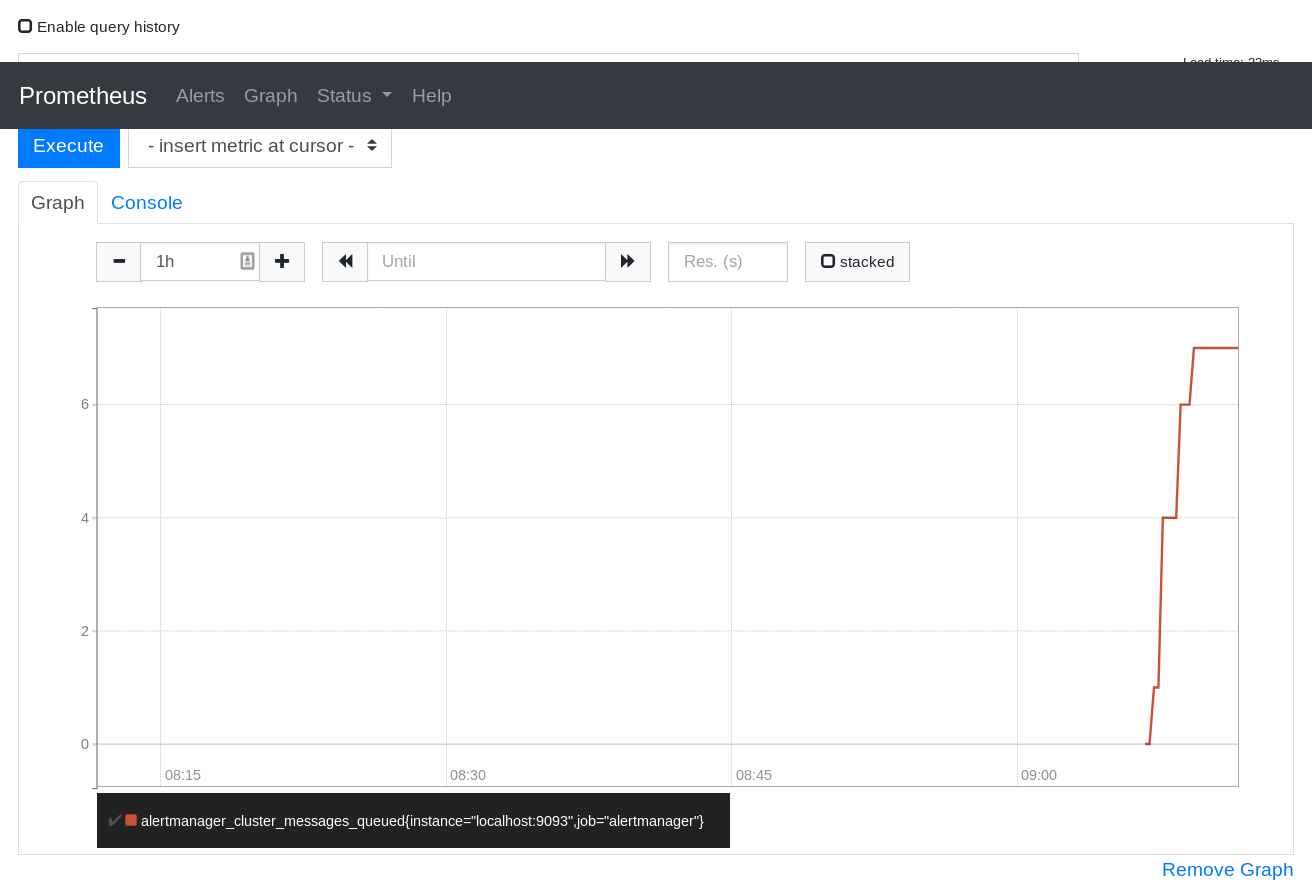1312x883 pixels.
Task: Remove the current graph
Action: pos(1228,869)
